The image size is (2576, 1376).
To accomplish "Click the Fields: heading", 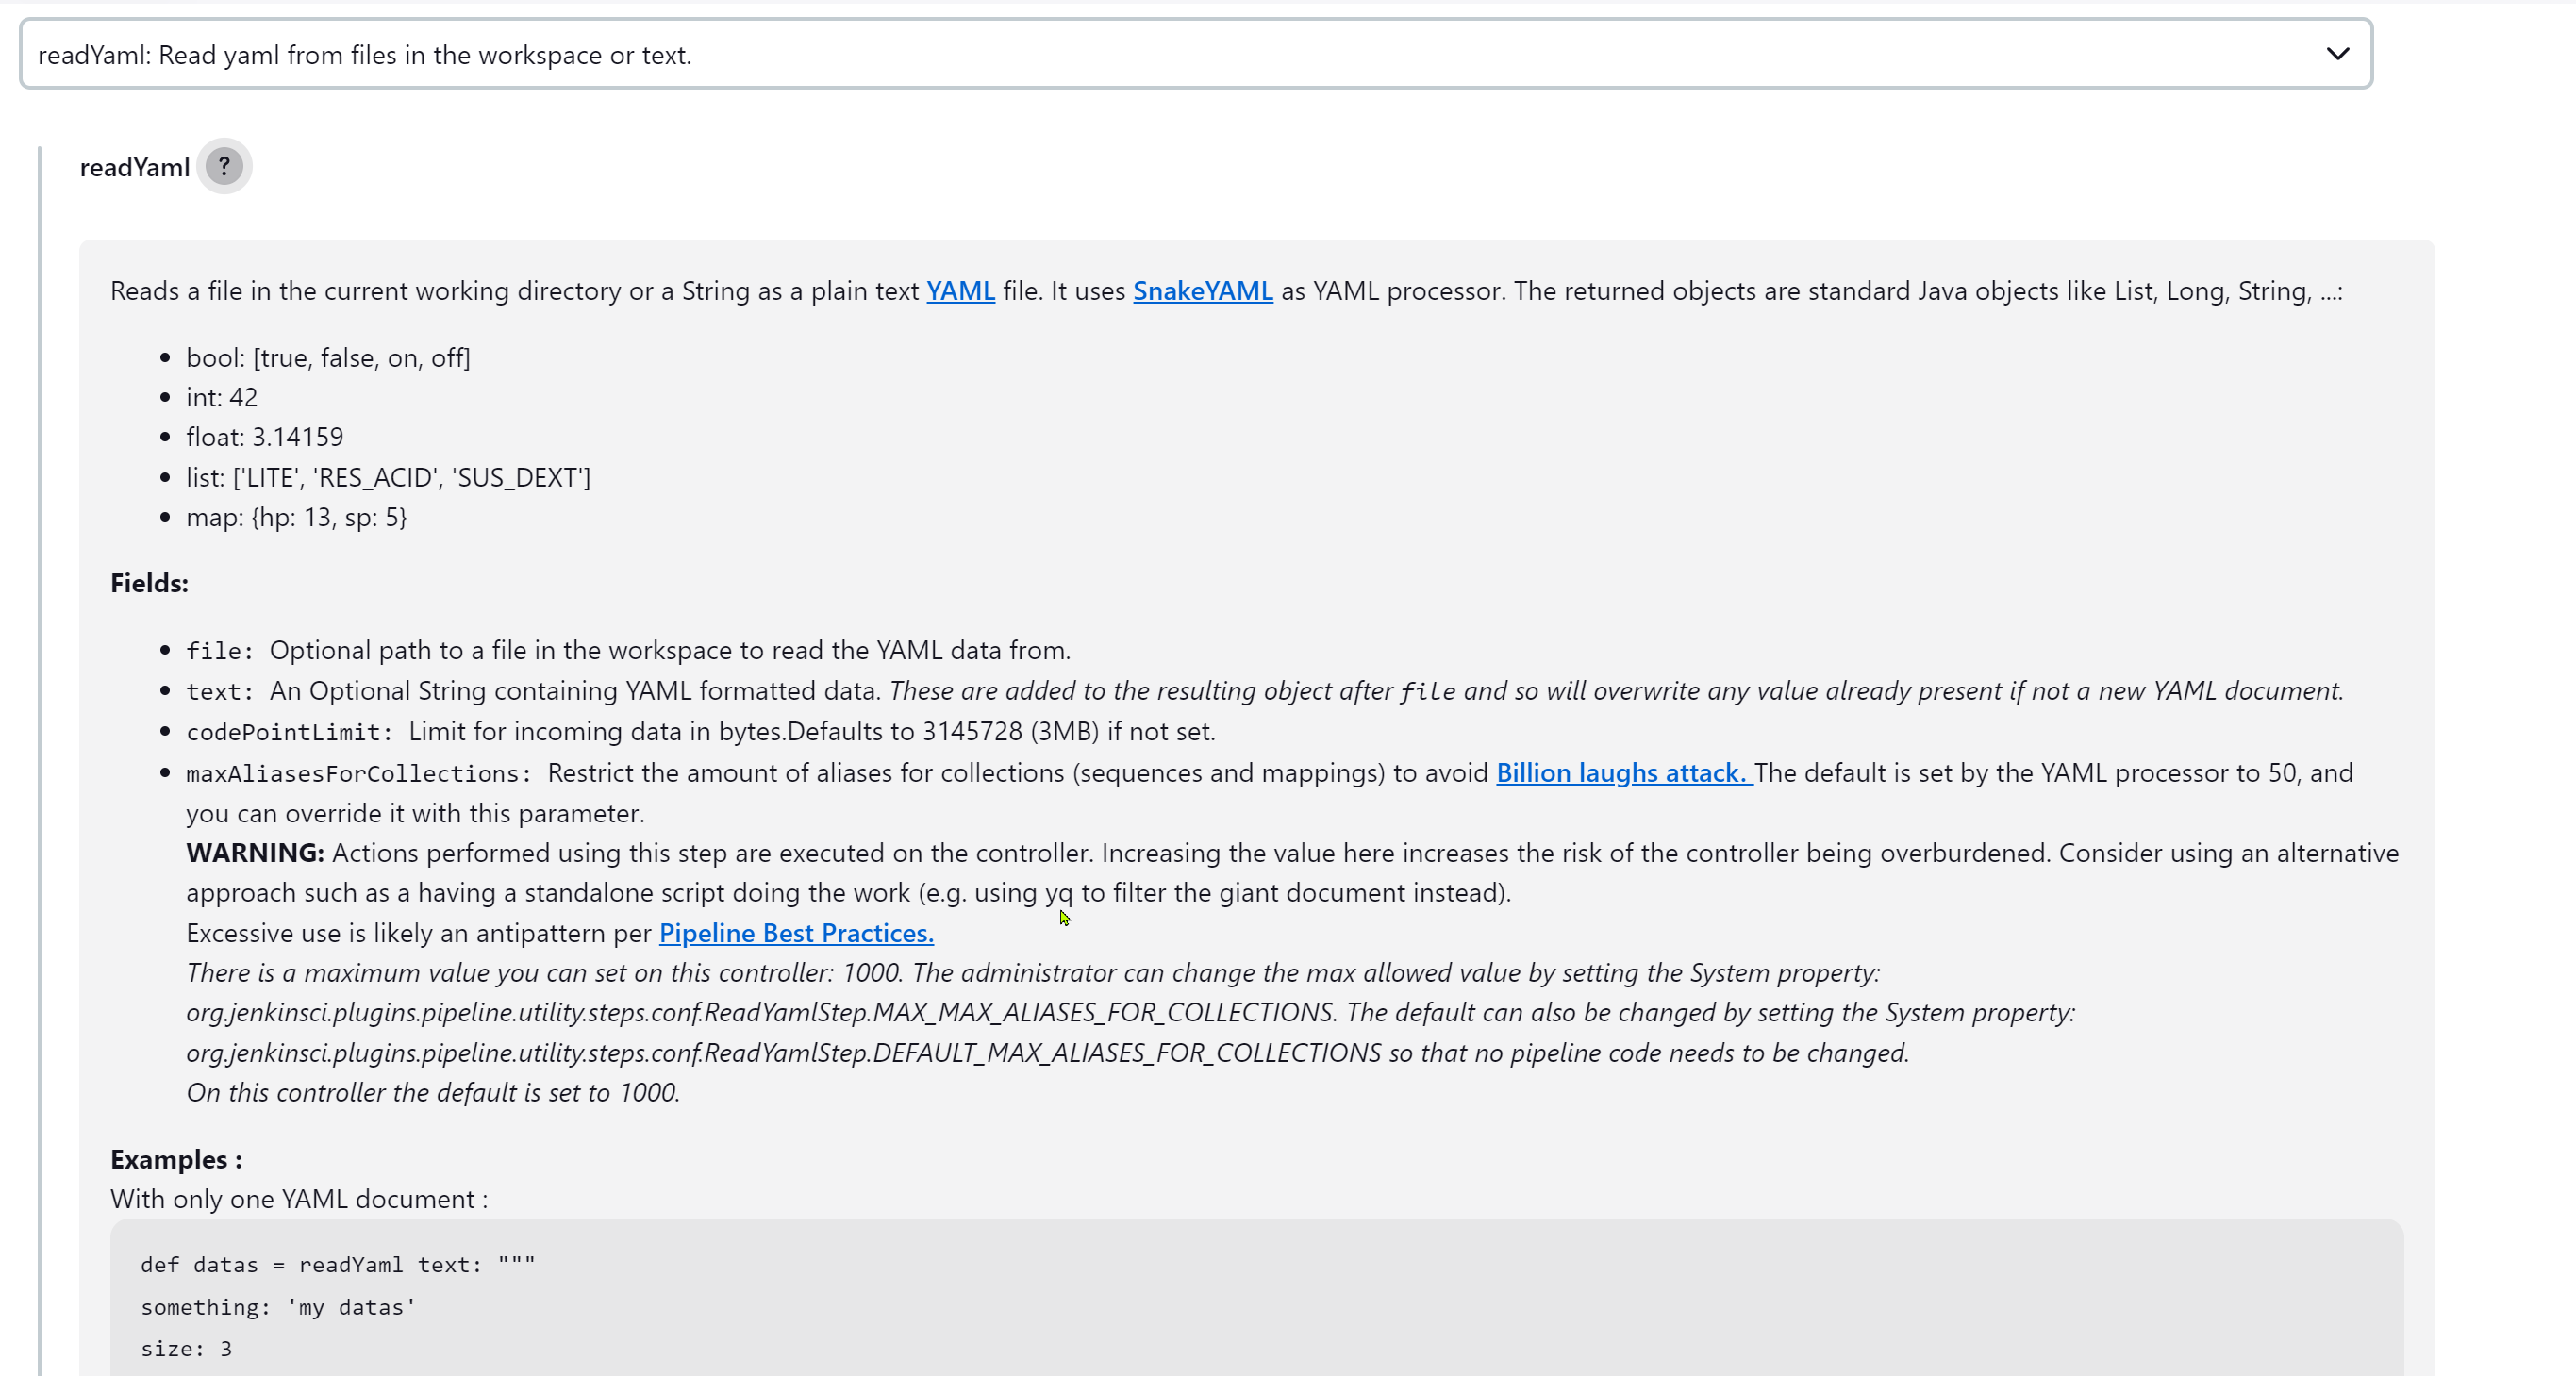I will click(149, 583).
